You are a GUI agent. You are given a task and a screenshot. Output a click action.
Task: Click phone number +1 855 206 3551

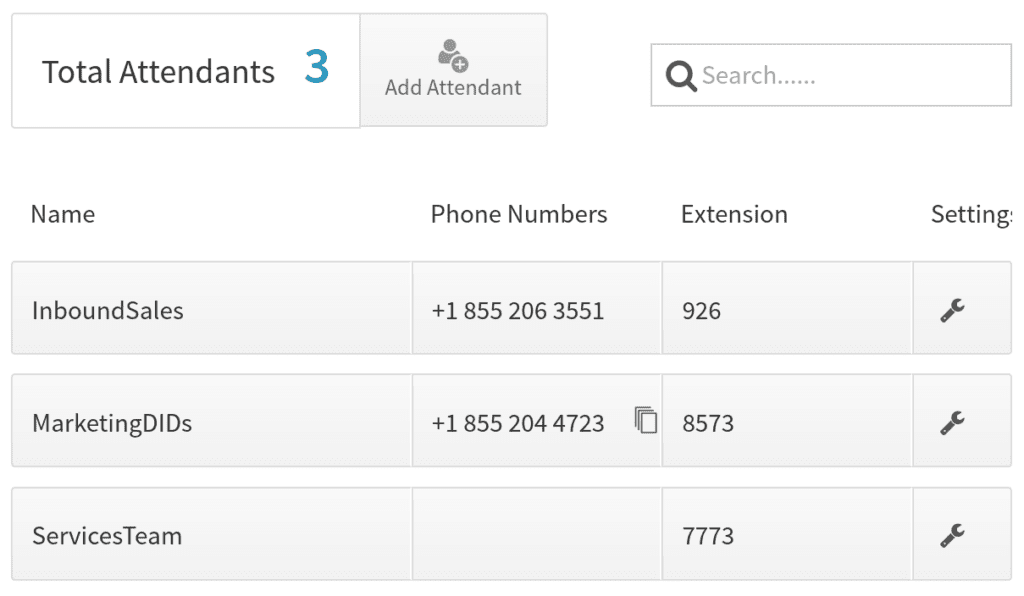[x=518, y=311]
